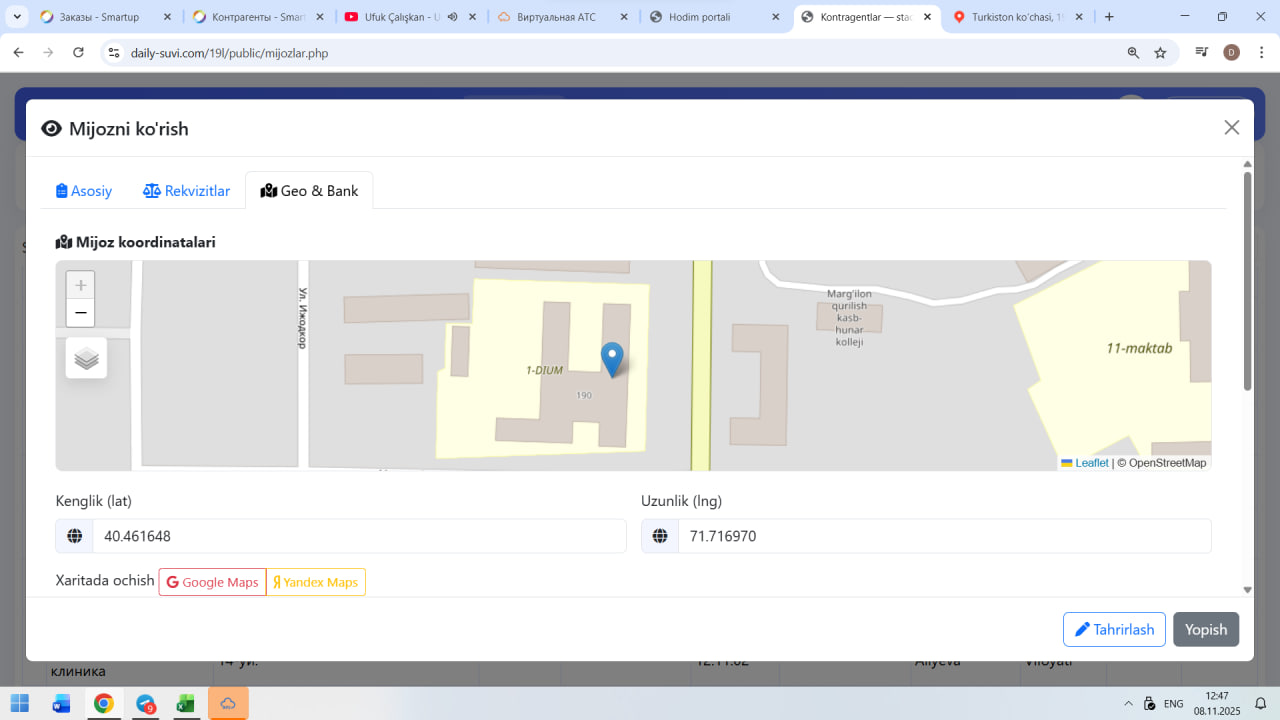Close the Mijozni ko'rish dialog
This screenshot has width=1280, height=720.
pos(1231,127)
